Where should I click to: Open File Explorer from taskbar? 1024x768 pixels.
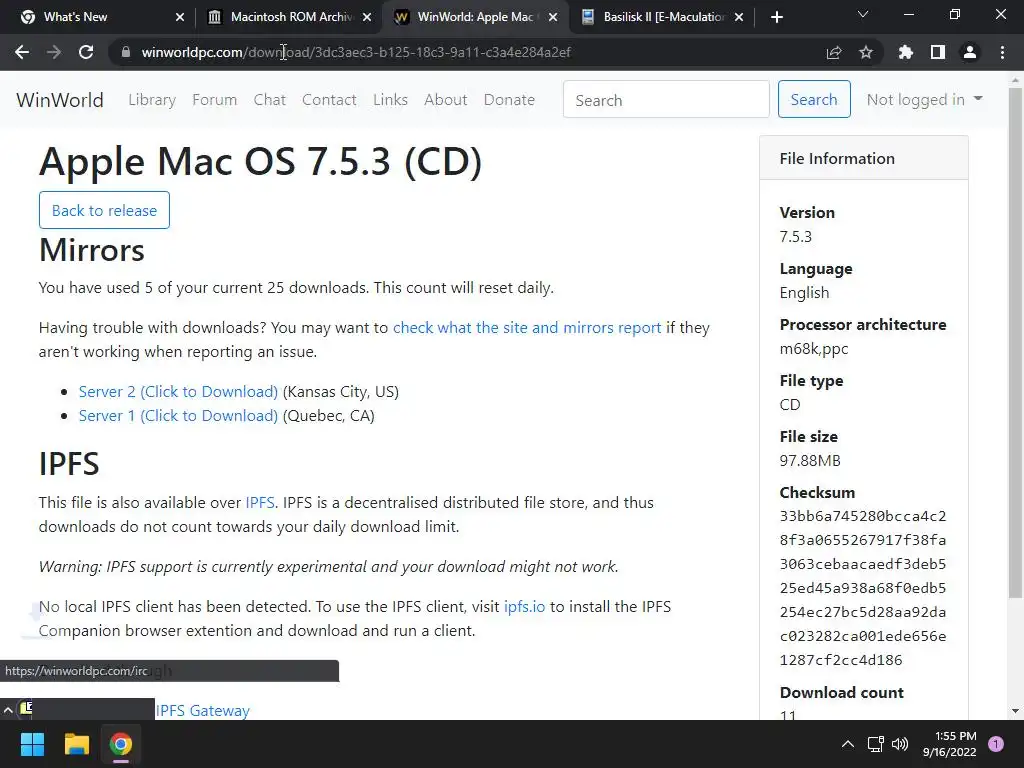click(x=76, y=744)
